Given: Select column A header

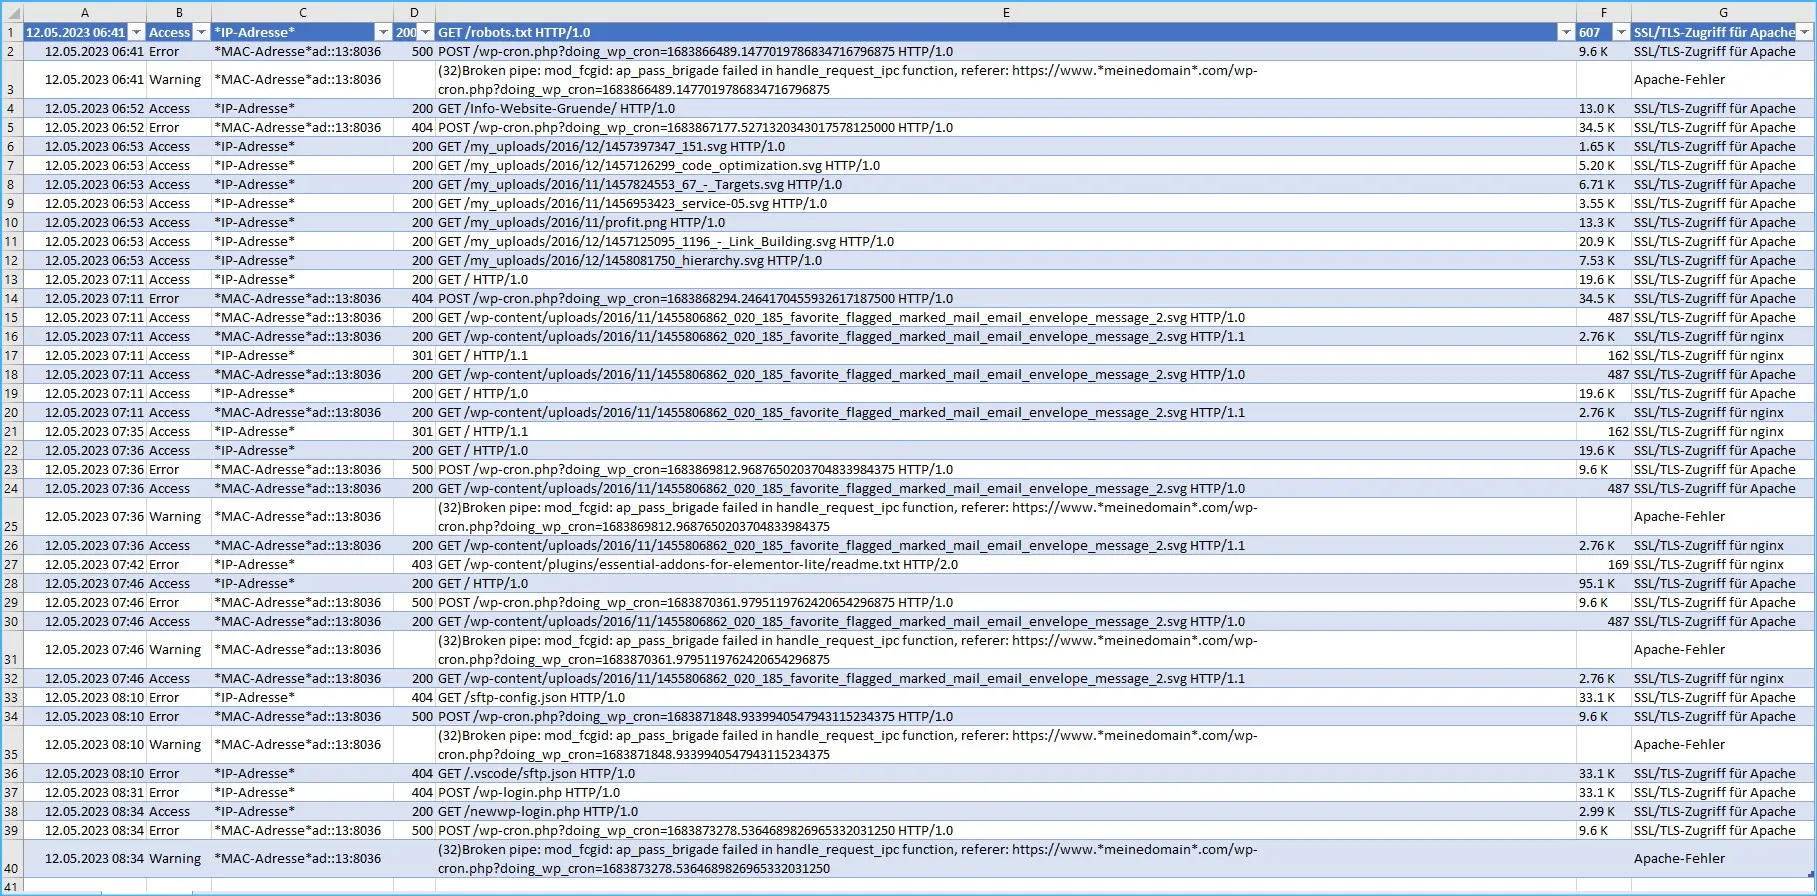Looking at the screenshot, I should [84, 13].
